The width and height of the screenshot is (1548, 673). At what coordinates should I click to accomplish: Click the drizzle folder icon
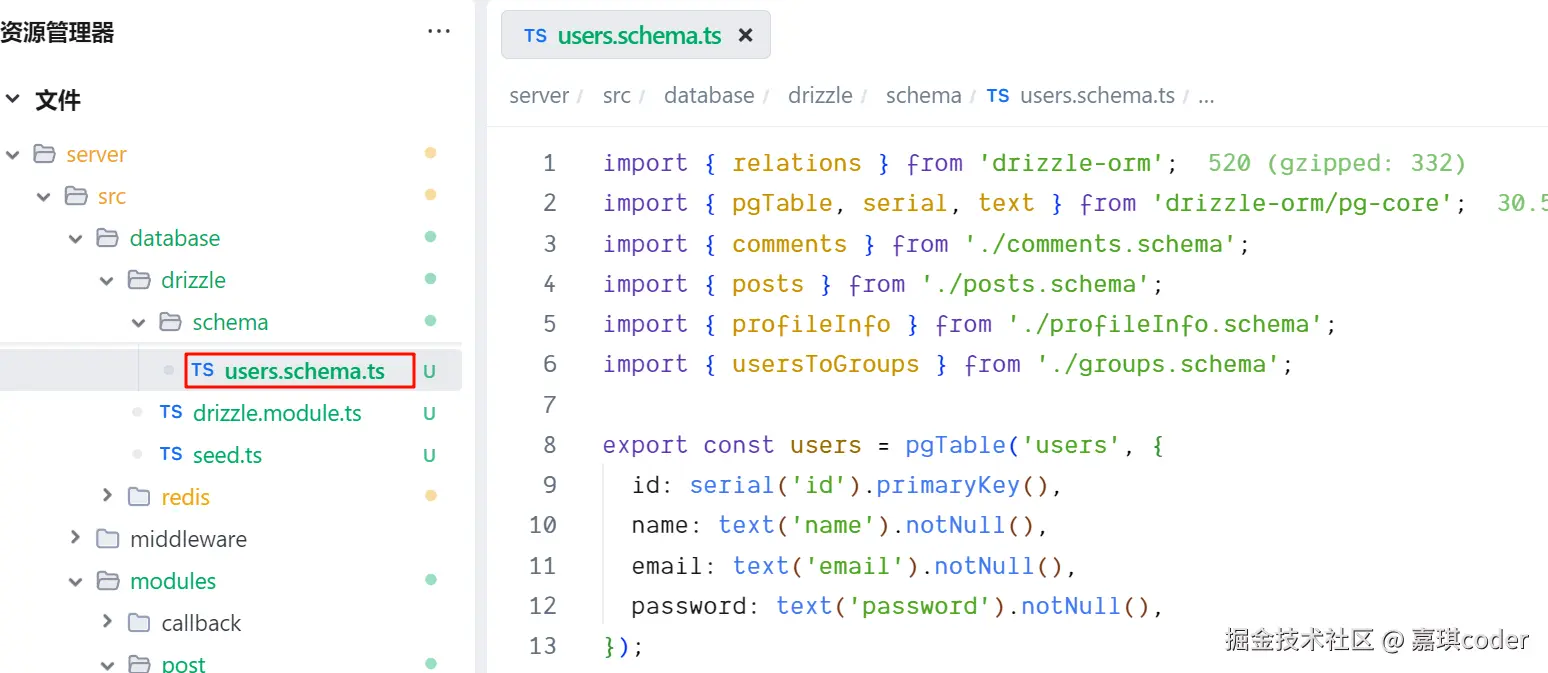(x=140, y=280)
